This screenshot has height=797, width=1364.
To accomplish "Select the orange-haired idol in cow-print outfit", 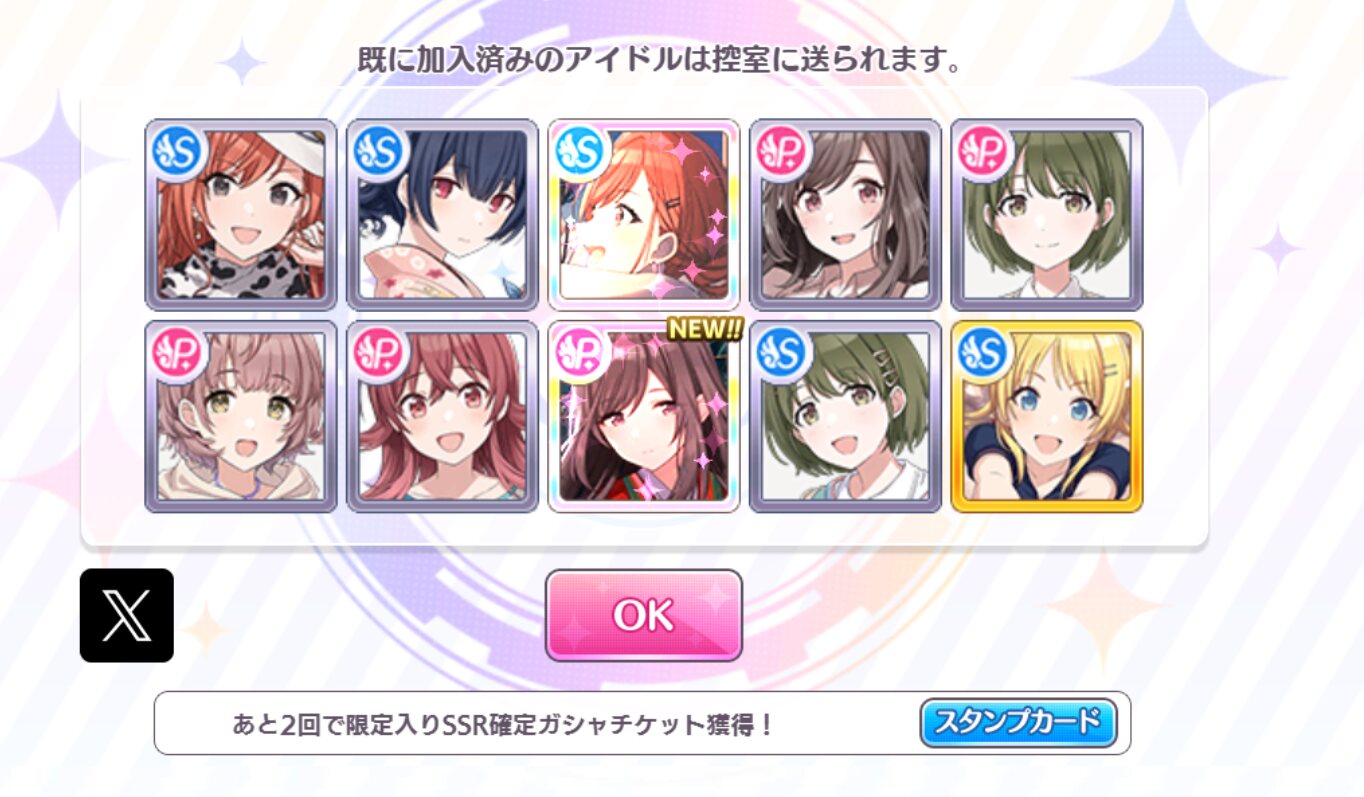I will click(x=241, y=215).
